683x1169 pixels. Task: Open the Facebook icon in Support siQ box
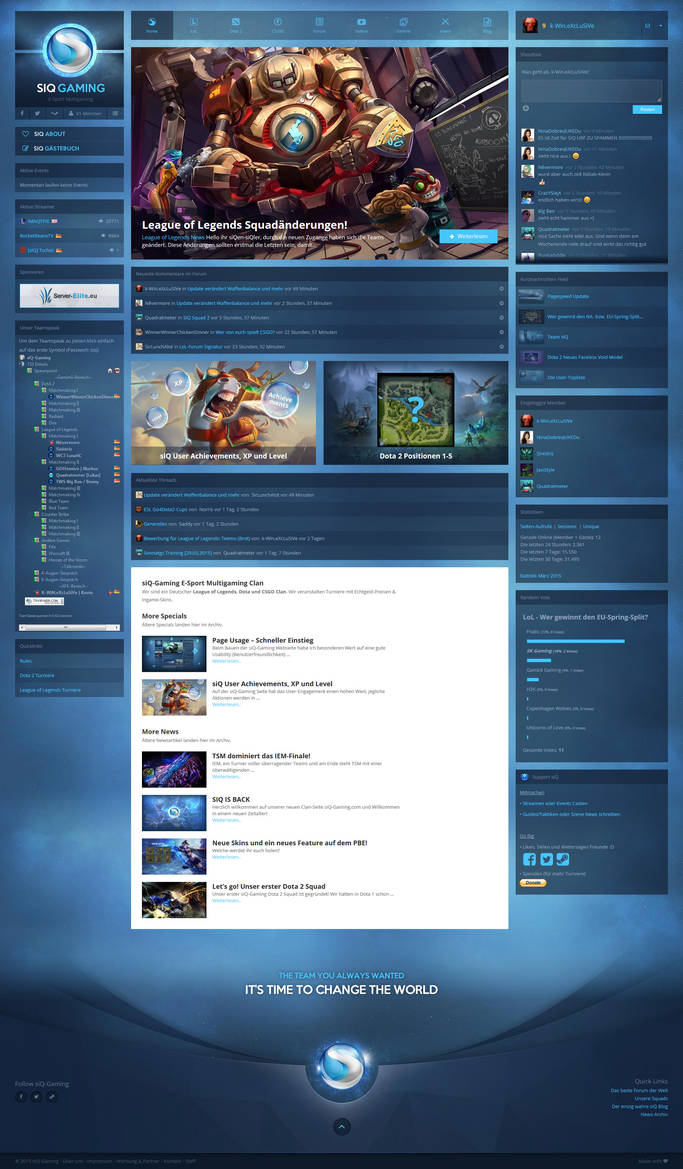tap(529, 860)
